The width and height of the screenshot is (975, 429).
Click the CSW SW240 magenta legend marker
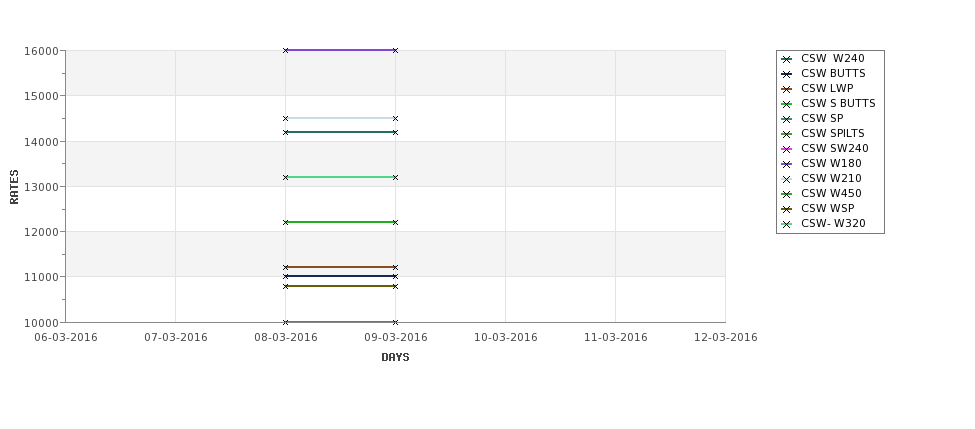pyautogui.click(x=787, y=149)
